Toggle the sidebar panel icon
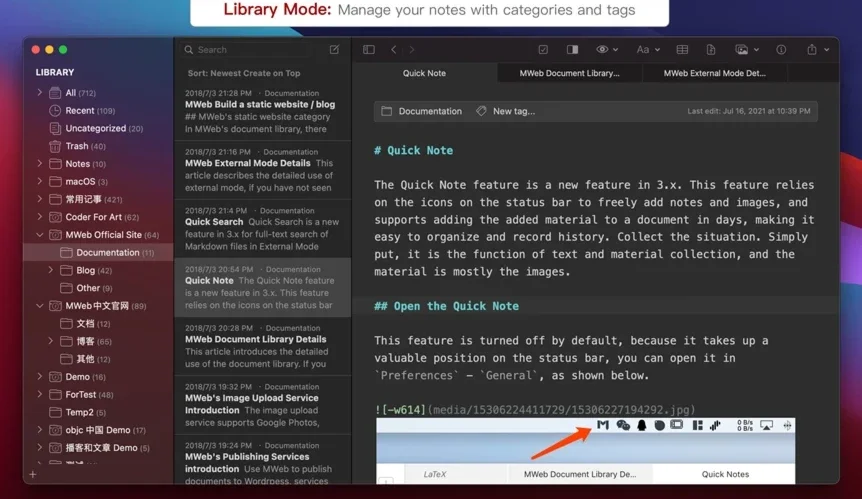The image size is (862, 499). 369,49
